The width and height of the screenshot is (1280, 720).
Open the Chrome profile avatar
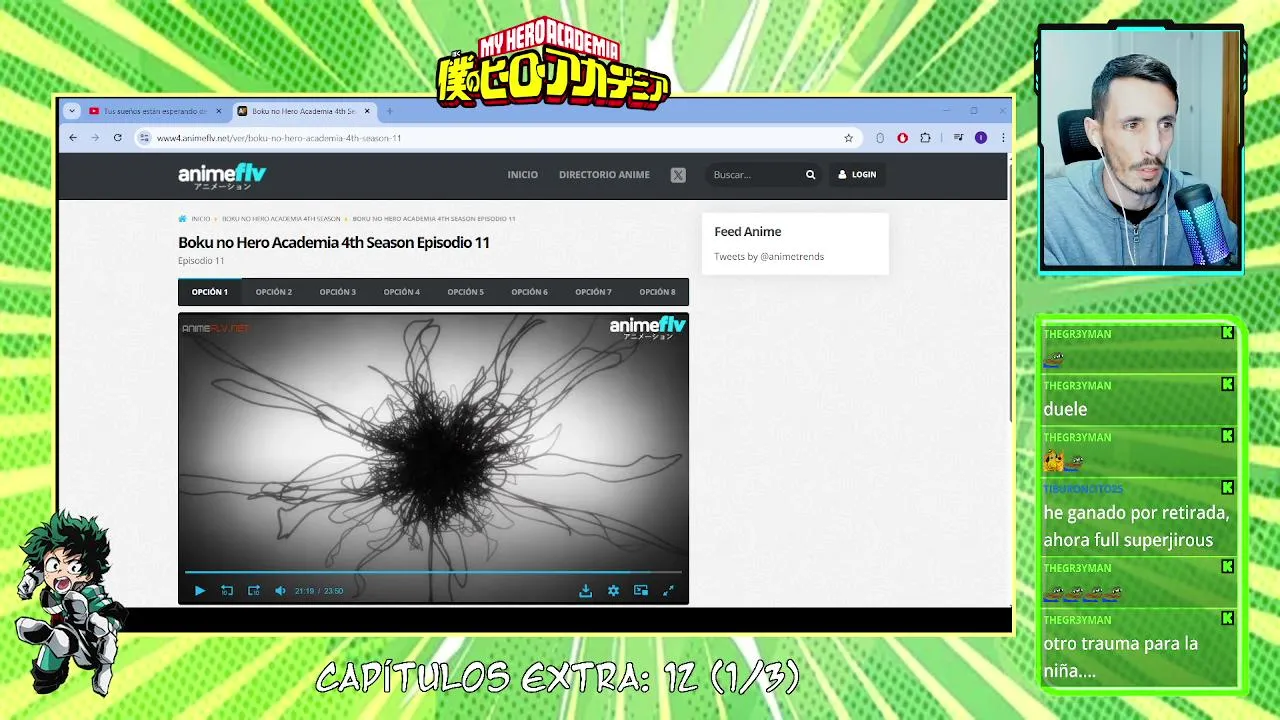pyautogui.click(x=981, y=138)
